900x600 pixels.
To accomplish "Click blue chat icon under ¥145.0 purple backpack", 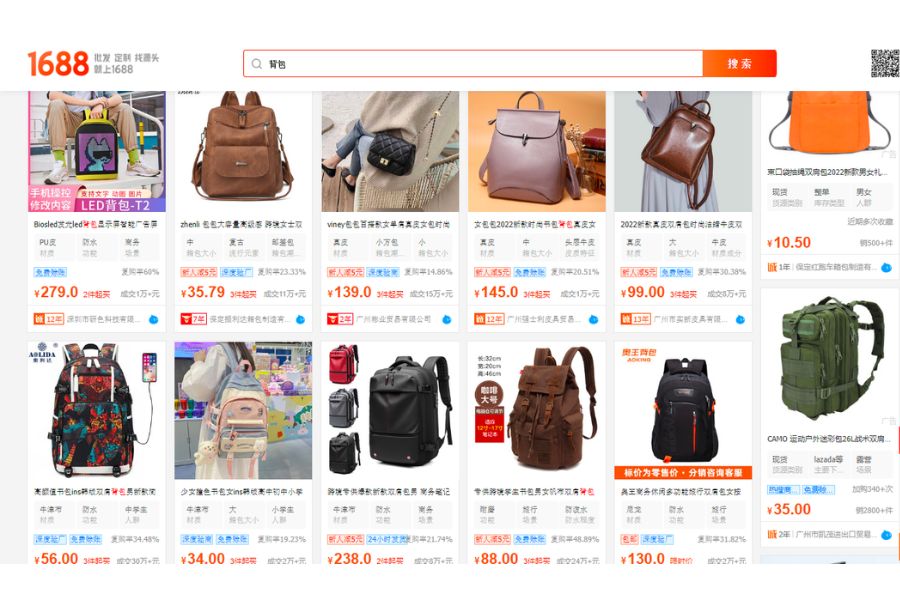I will click(593, 319).
